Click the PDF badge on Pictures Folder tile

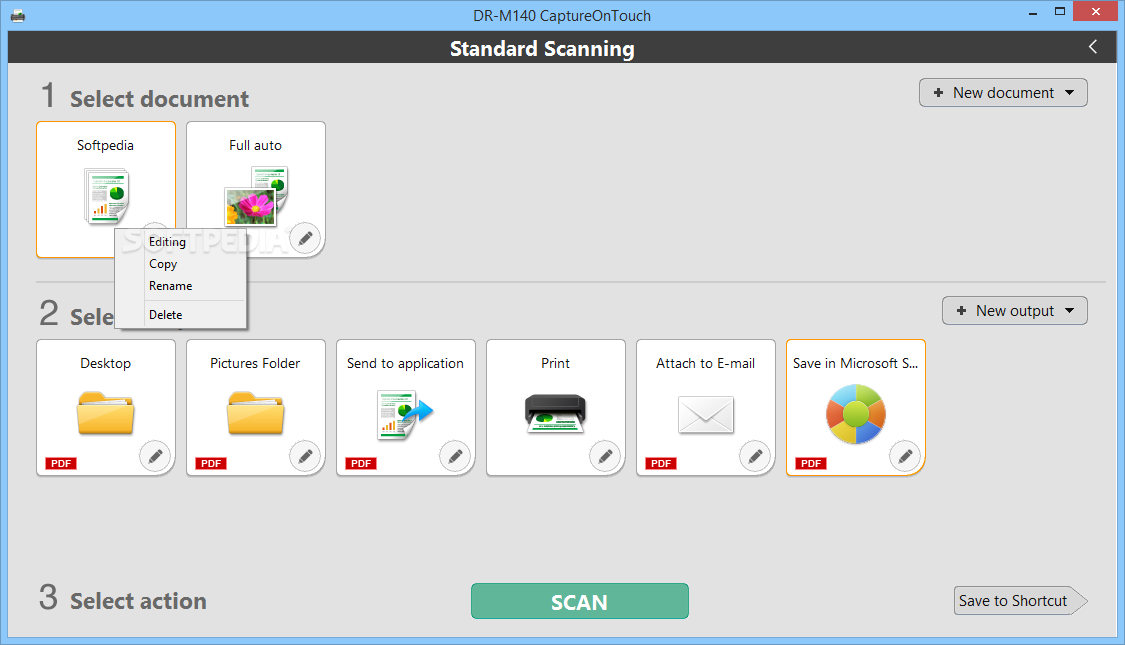point(211,463)
